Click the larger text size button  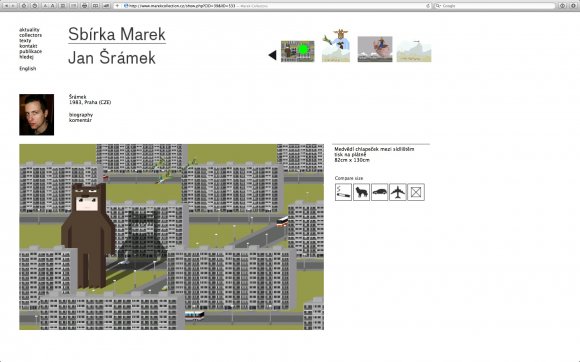pyautogui.click(x=53, y=6)
